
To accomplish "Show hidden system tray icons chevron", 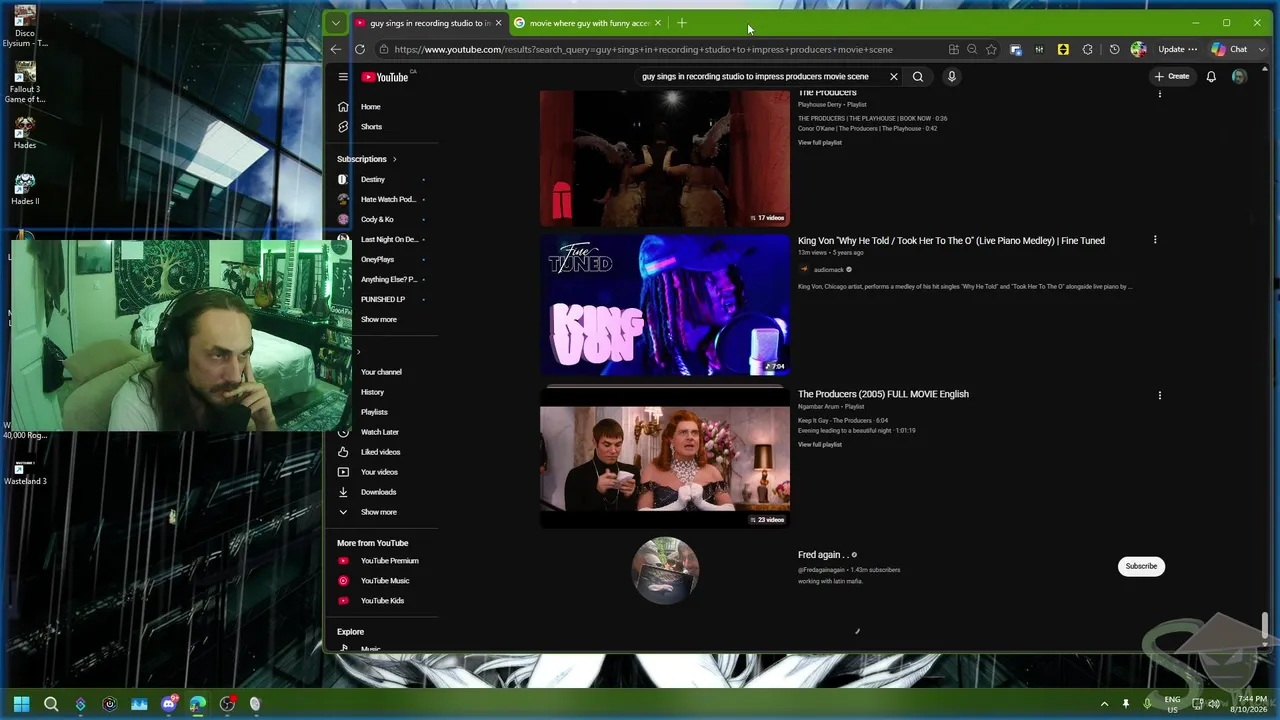I will pos(1104,704).
